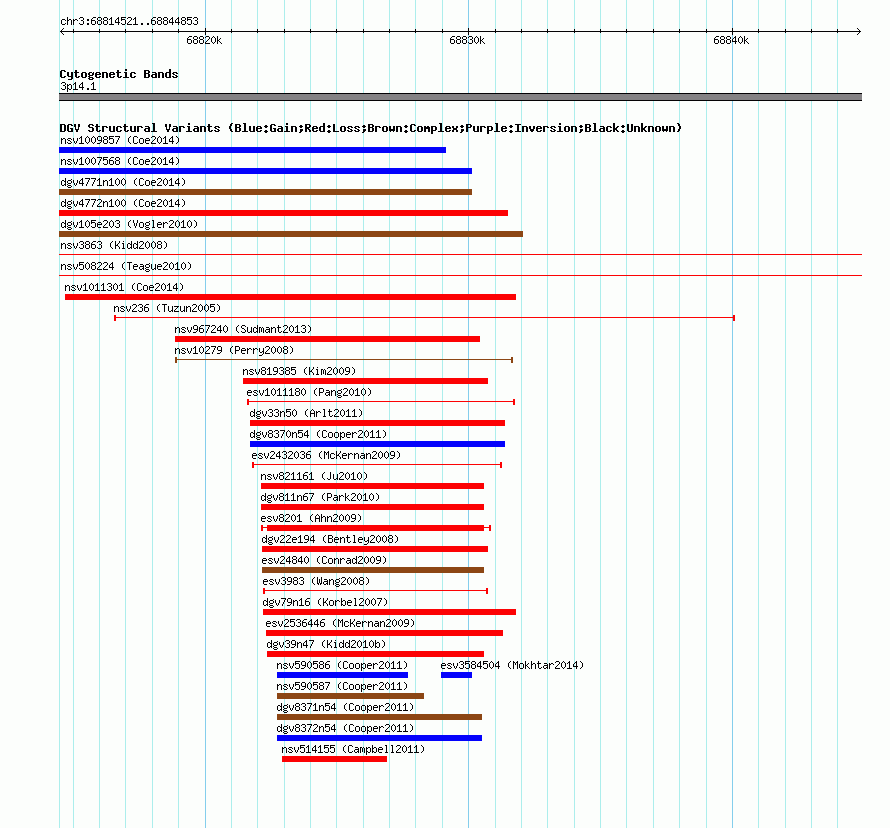Image resolution: width=890 pixels, height=828 pixels.
Task: Click the 3p14.1 cytogenetic band bar
Action: click(x=460, y=97)
